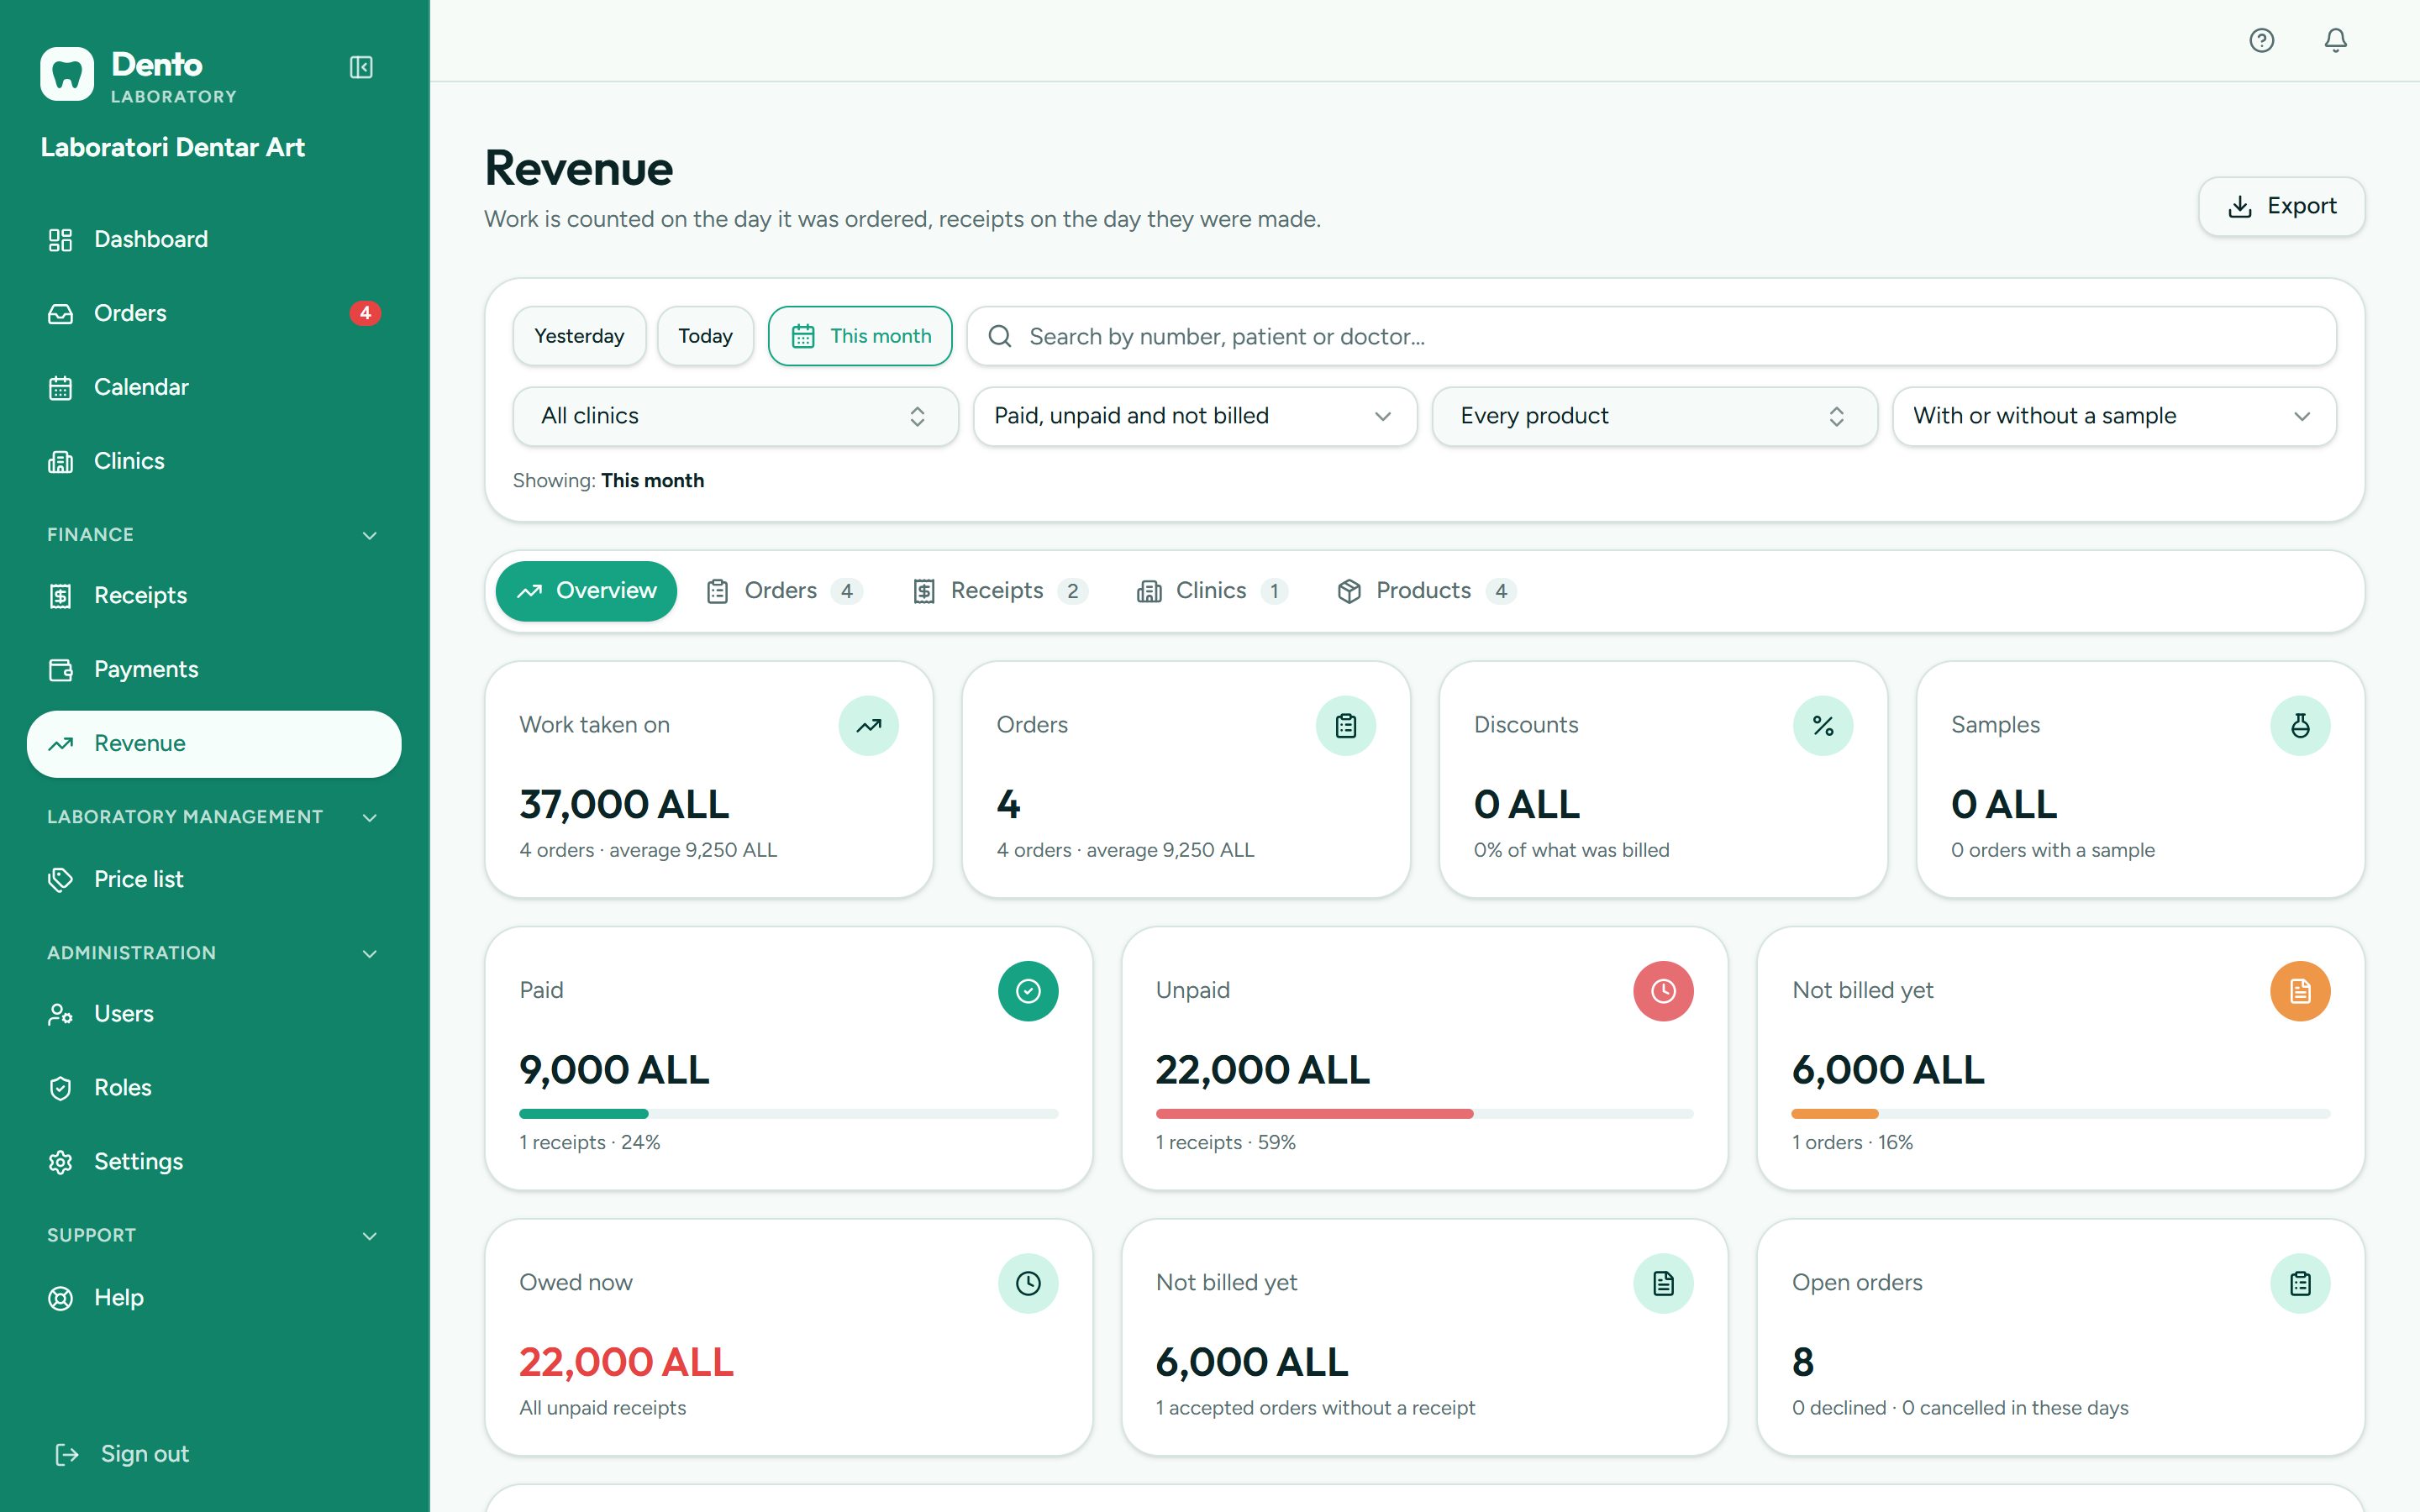Focus the search by number field

click(1651, 336)
